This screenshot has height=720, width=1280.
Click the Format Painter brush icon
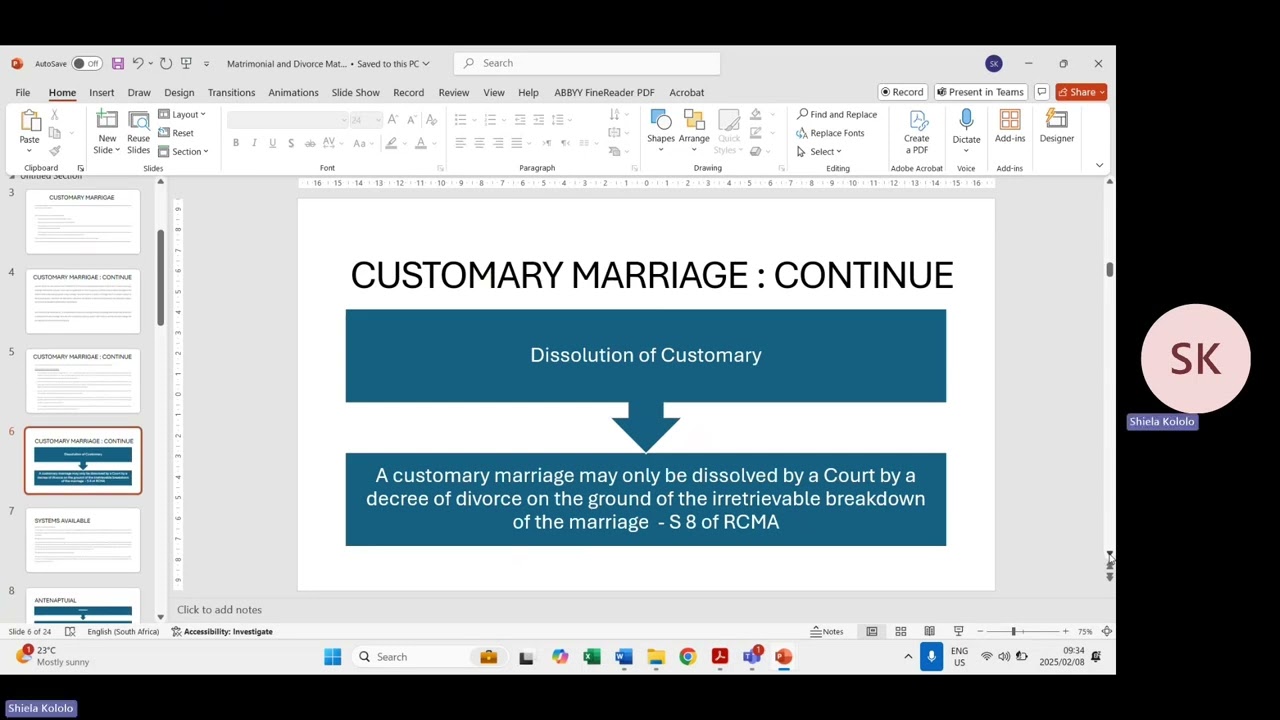tap(54, 151)
